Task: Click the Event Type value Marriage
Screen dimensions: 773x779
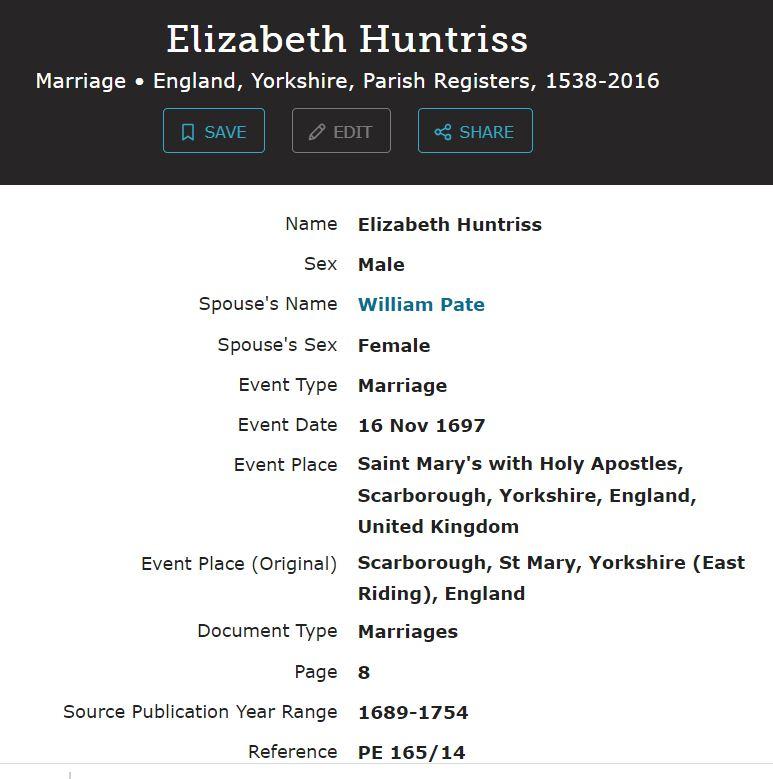Action: (x=402, y=385)
